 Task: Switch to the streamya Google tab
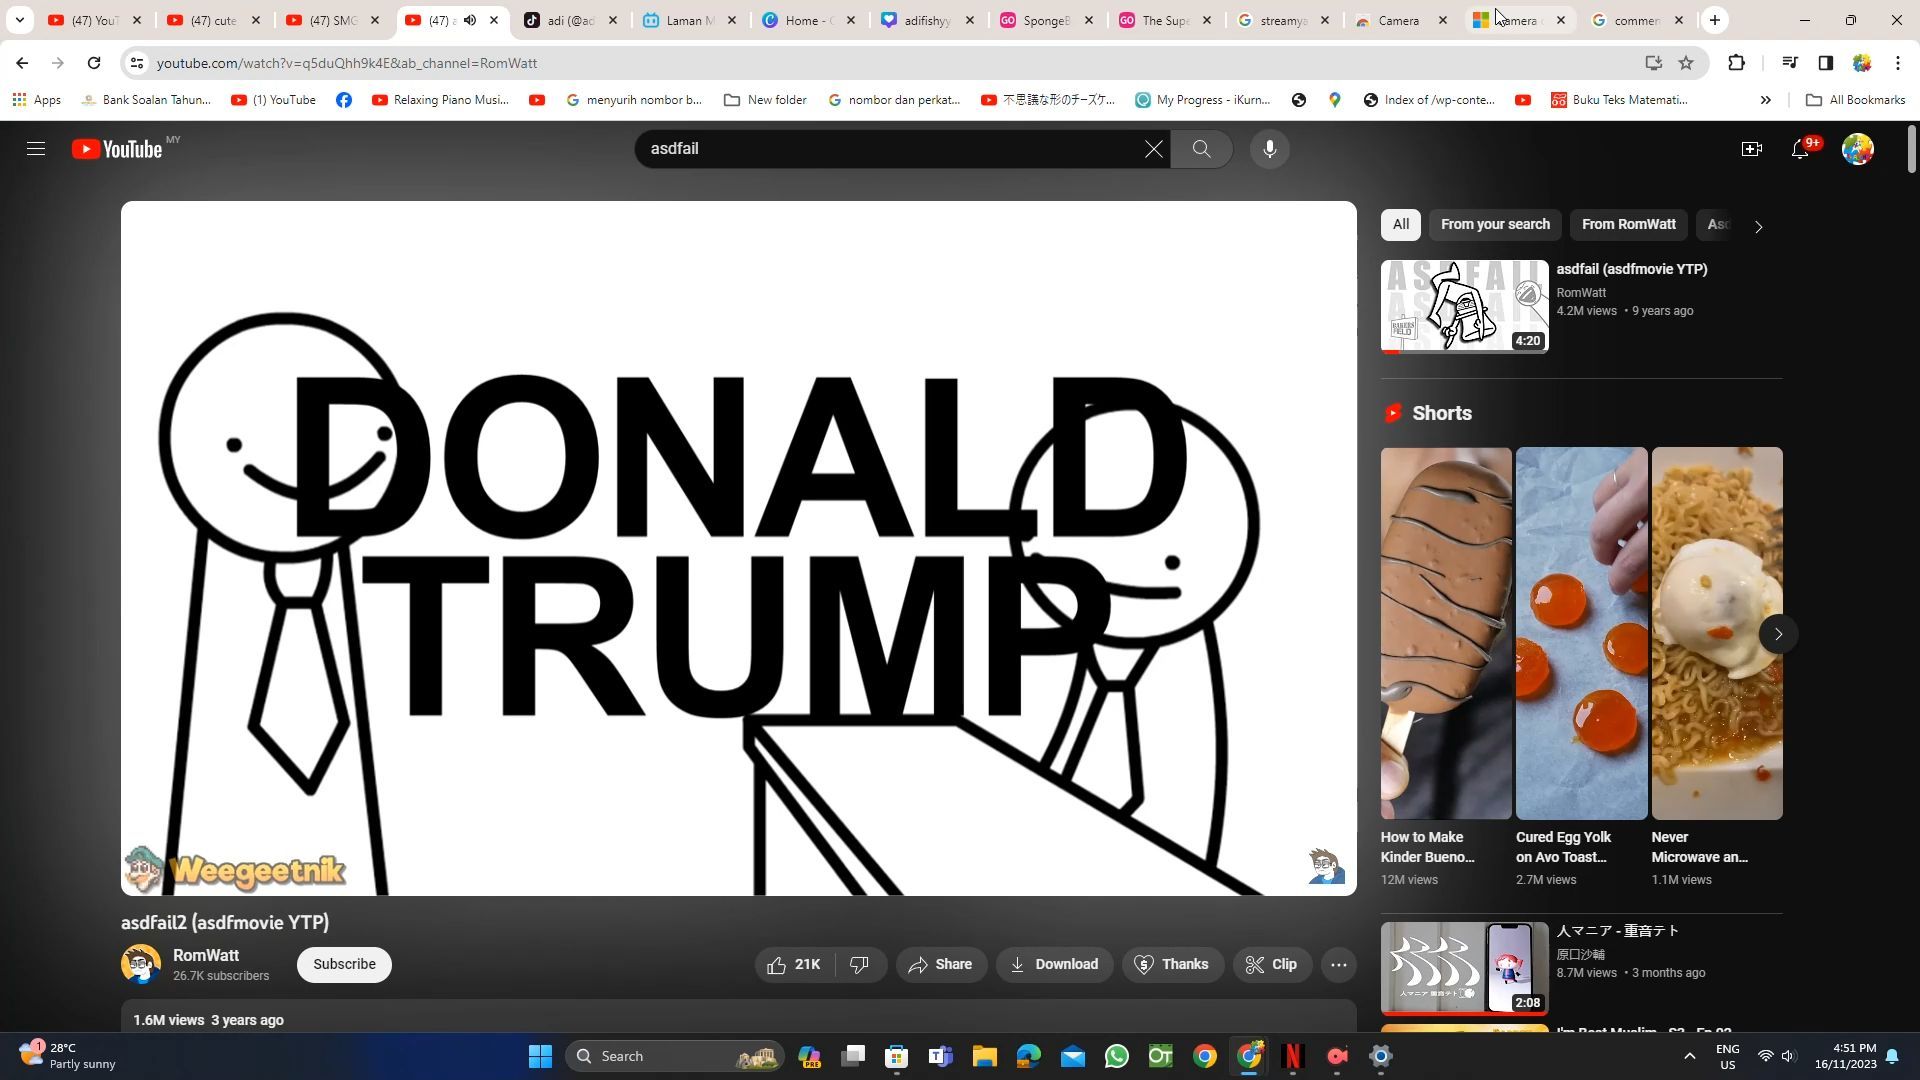pos(1284,20)
